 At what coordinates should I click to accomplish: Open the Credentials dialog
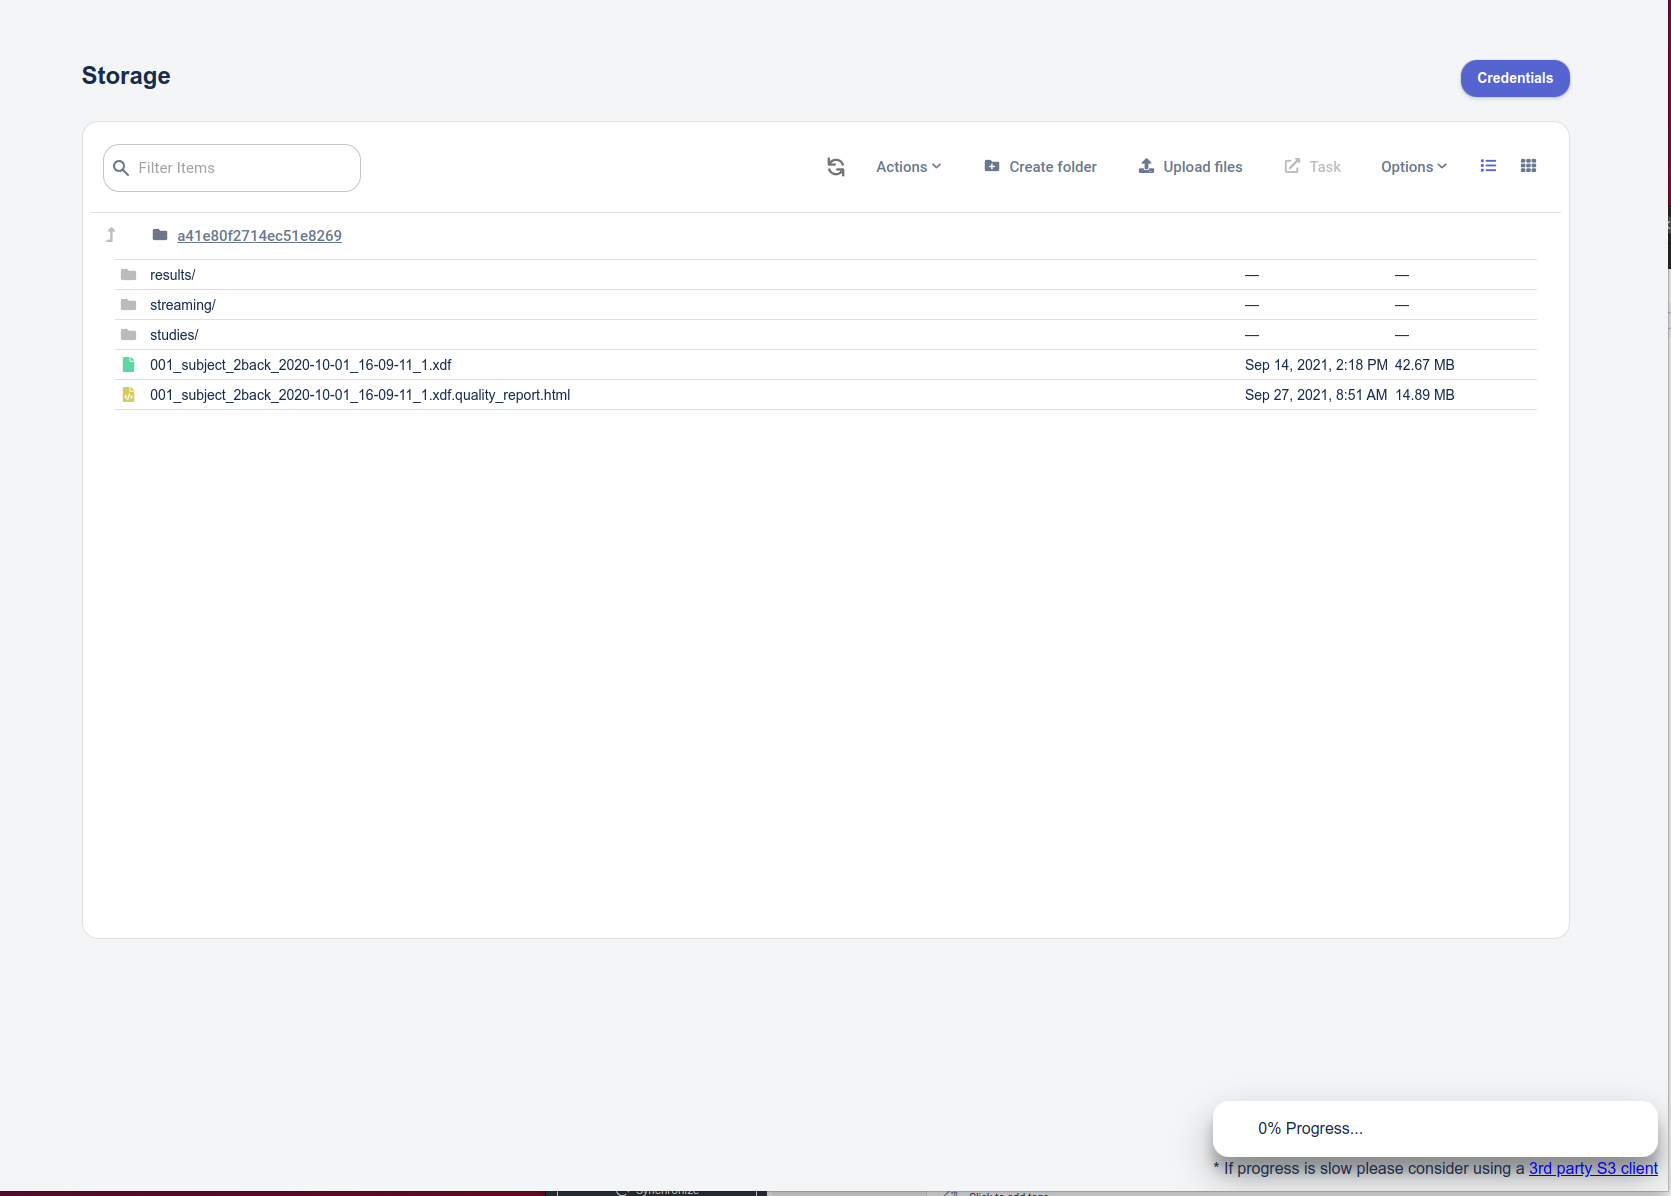(x=1515, y=78)
